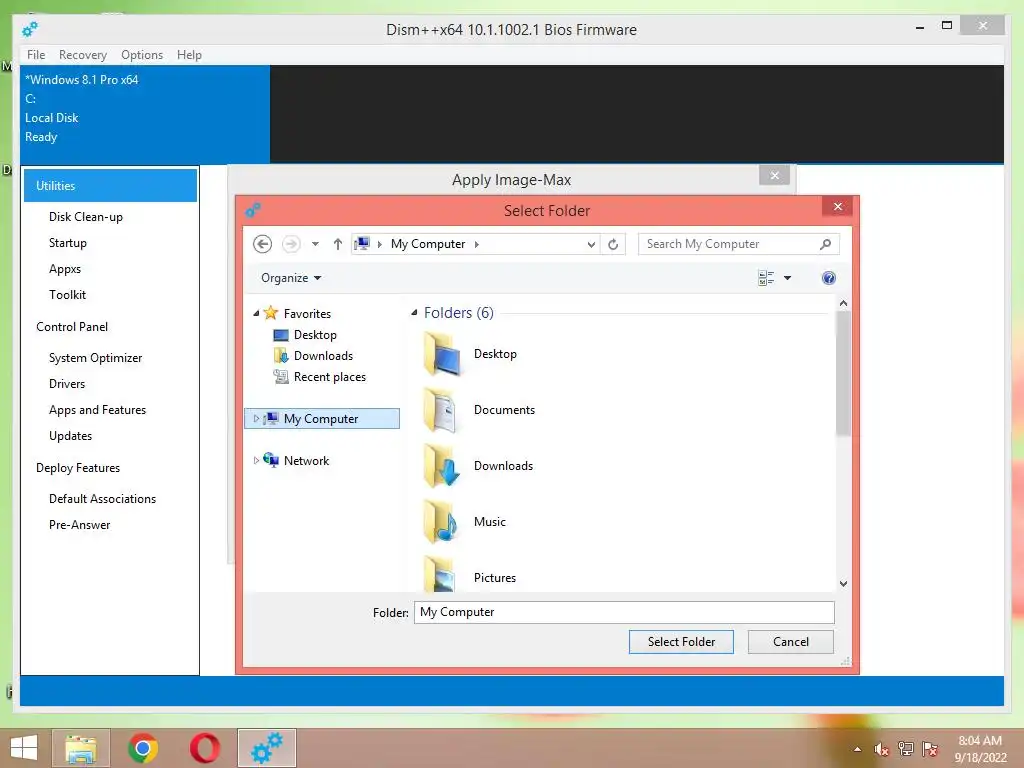This screenshot has height=768, width=1024.
Task: Open Action Center flag icon
Action: [x=930, y=749]
